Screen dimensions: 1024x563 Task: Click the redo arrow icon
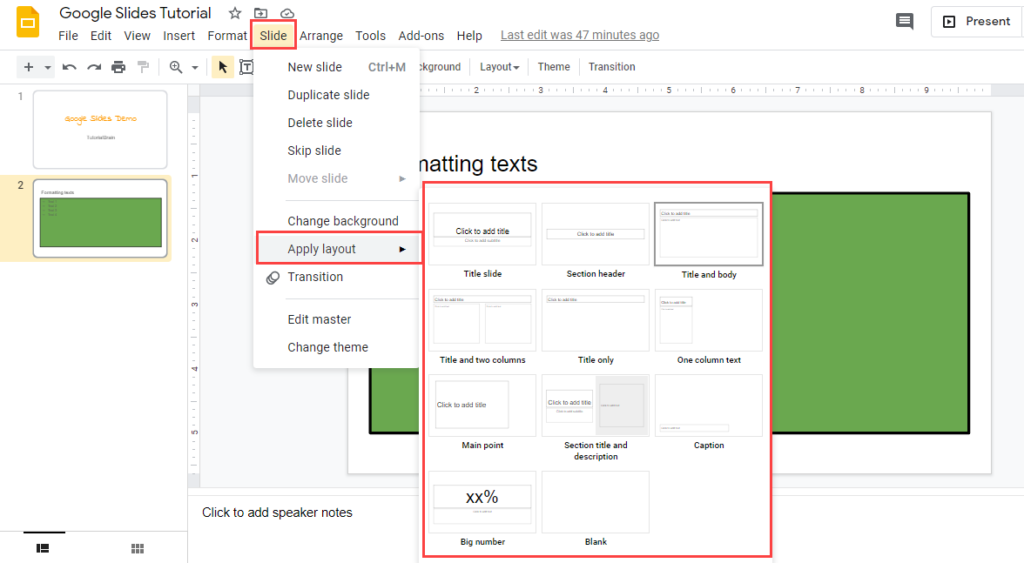pos(94,67)
